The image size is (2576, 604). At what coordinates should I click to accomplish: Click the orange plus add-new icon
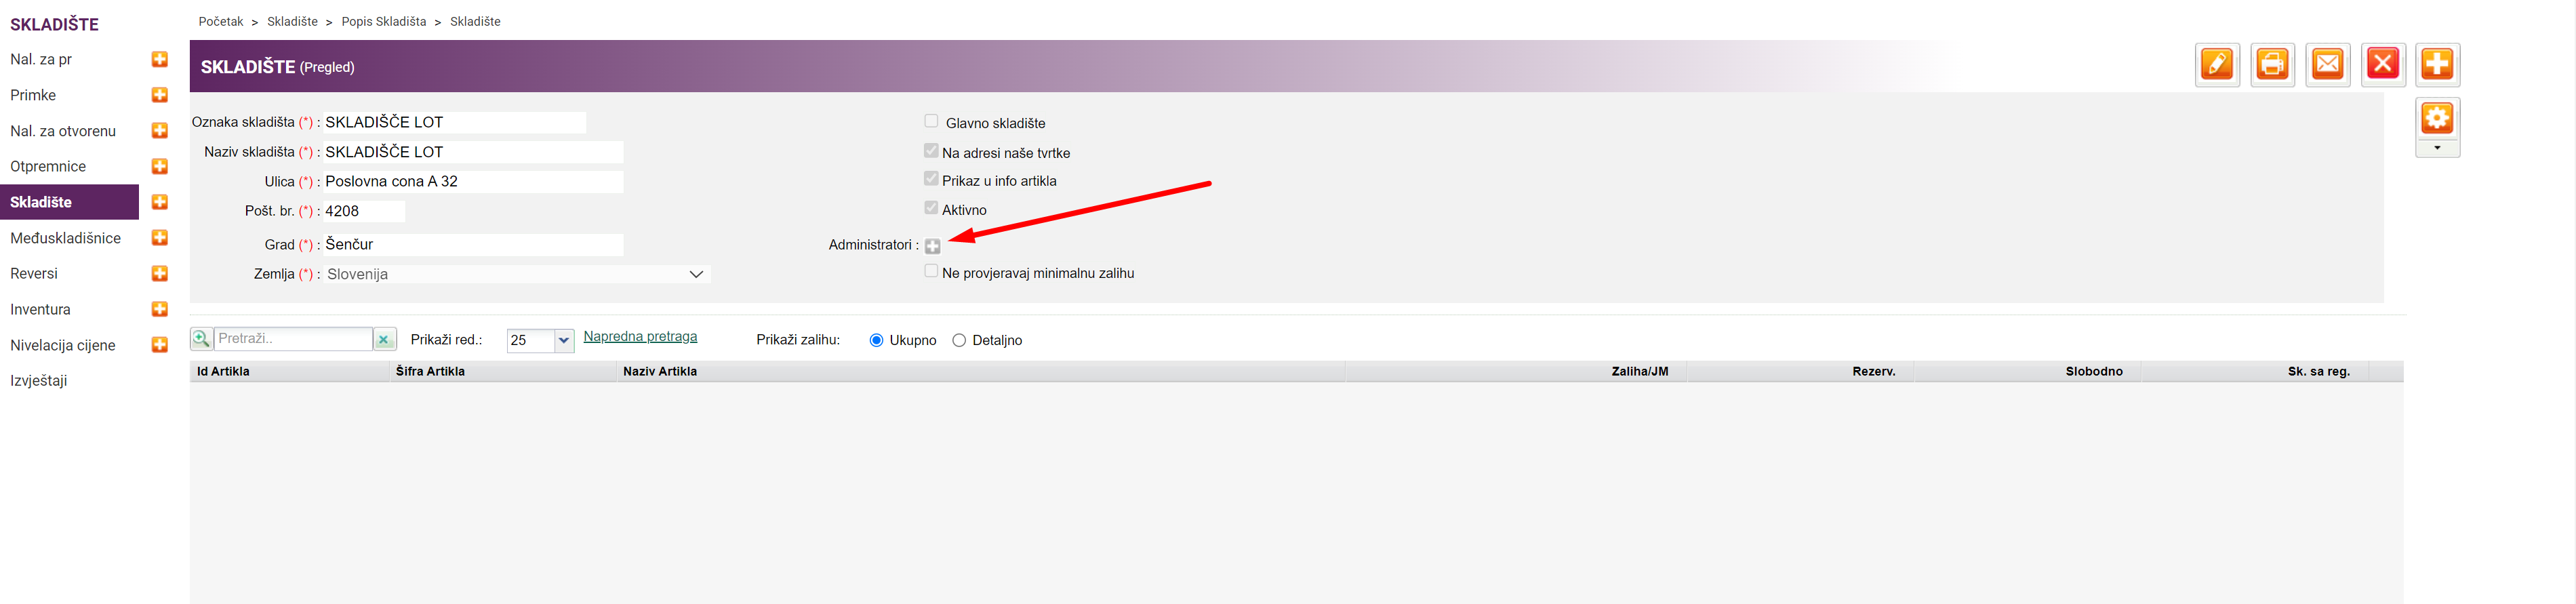click(2438, 65)
